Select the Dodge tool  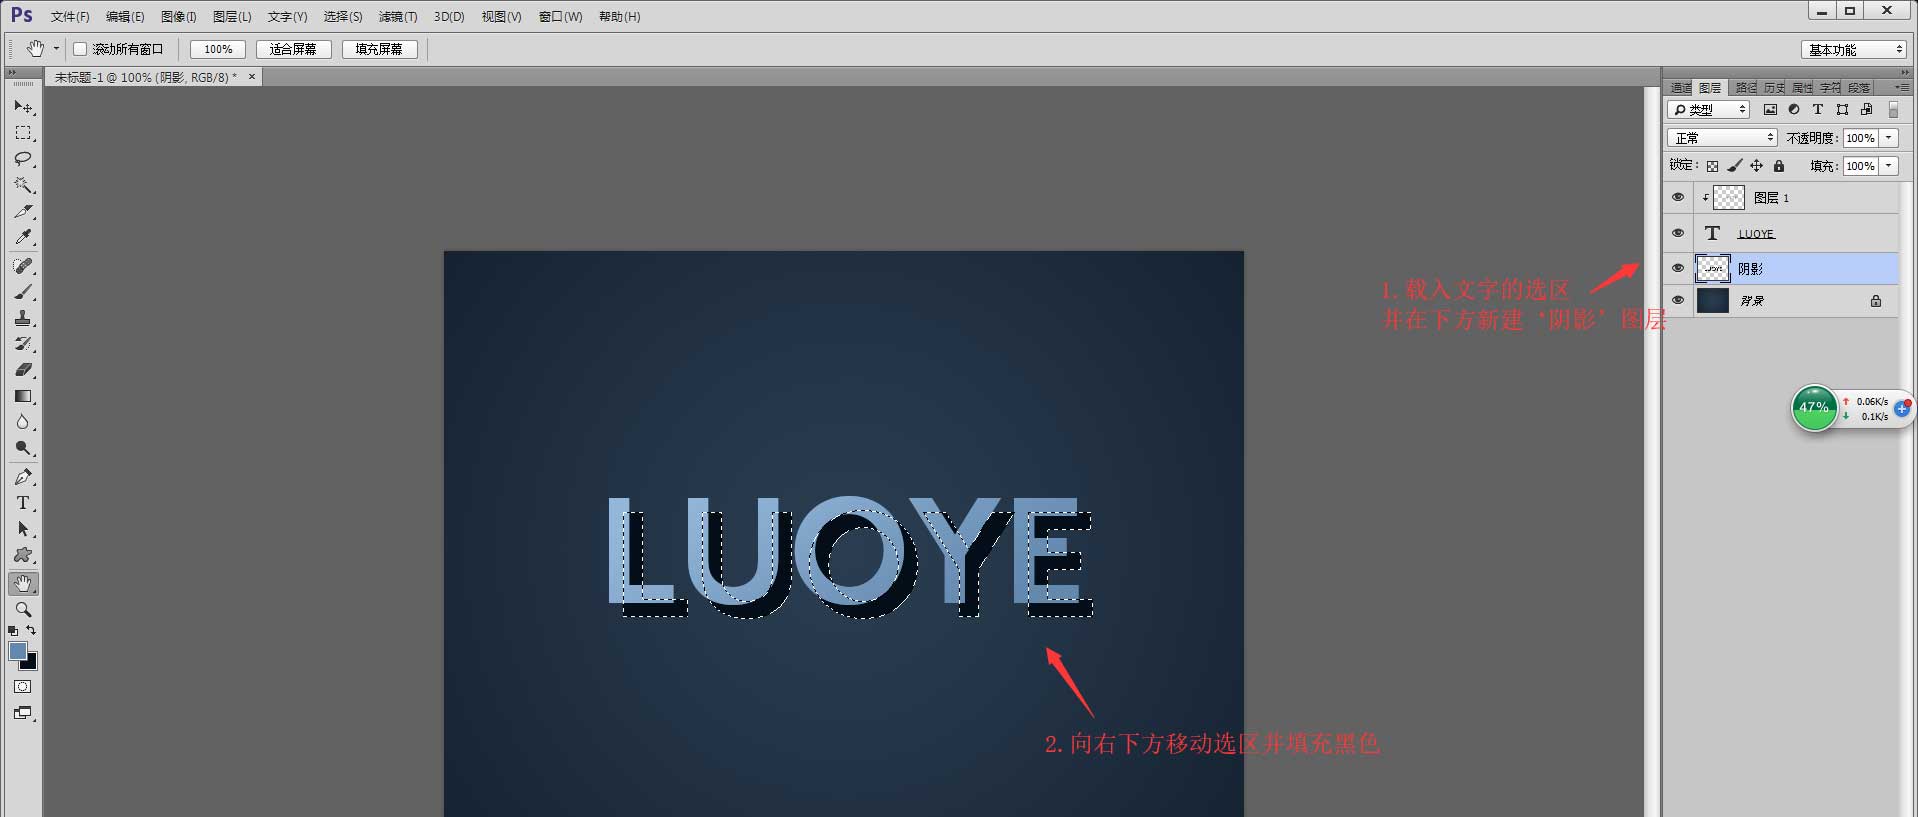(x=23, y=448)
